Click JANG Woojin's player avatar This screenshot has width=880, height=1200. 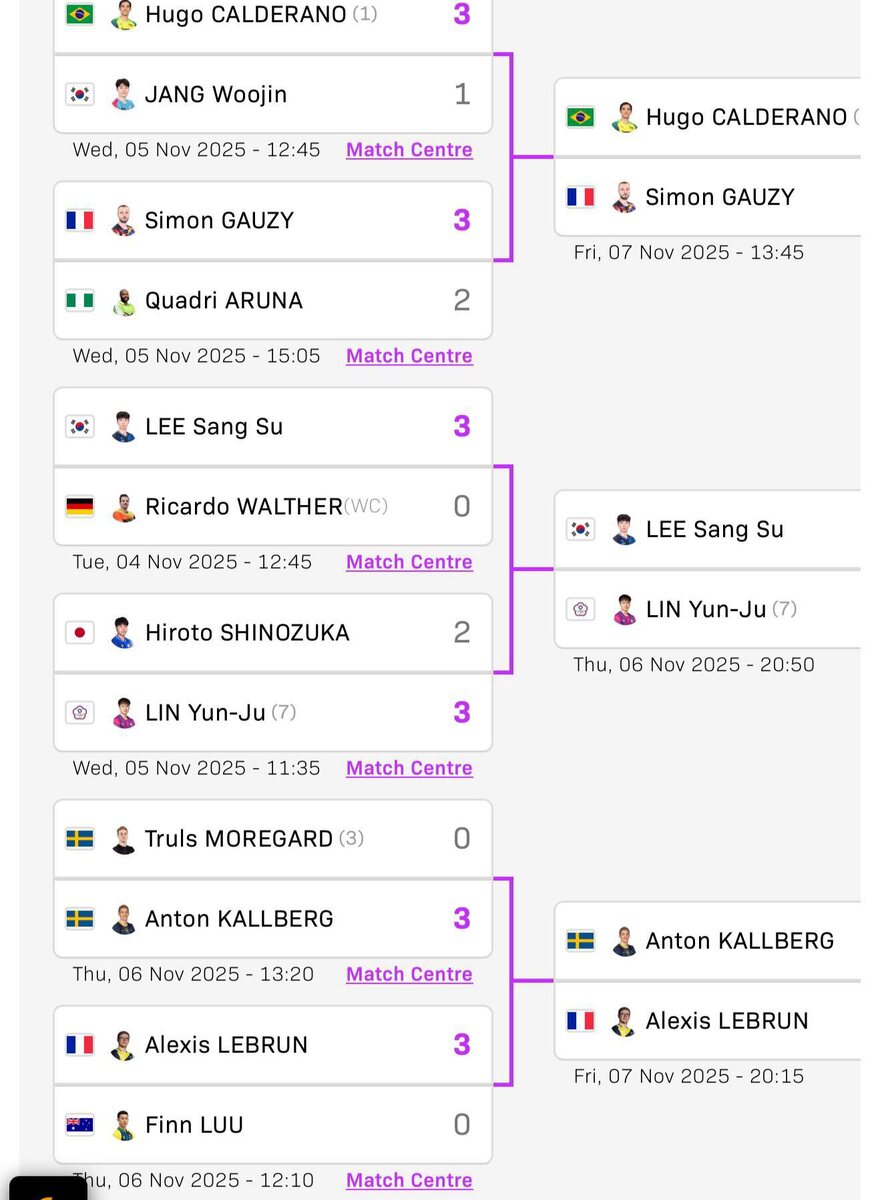pos(123,94)
